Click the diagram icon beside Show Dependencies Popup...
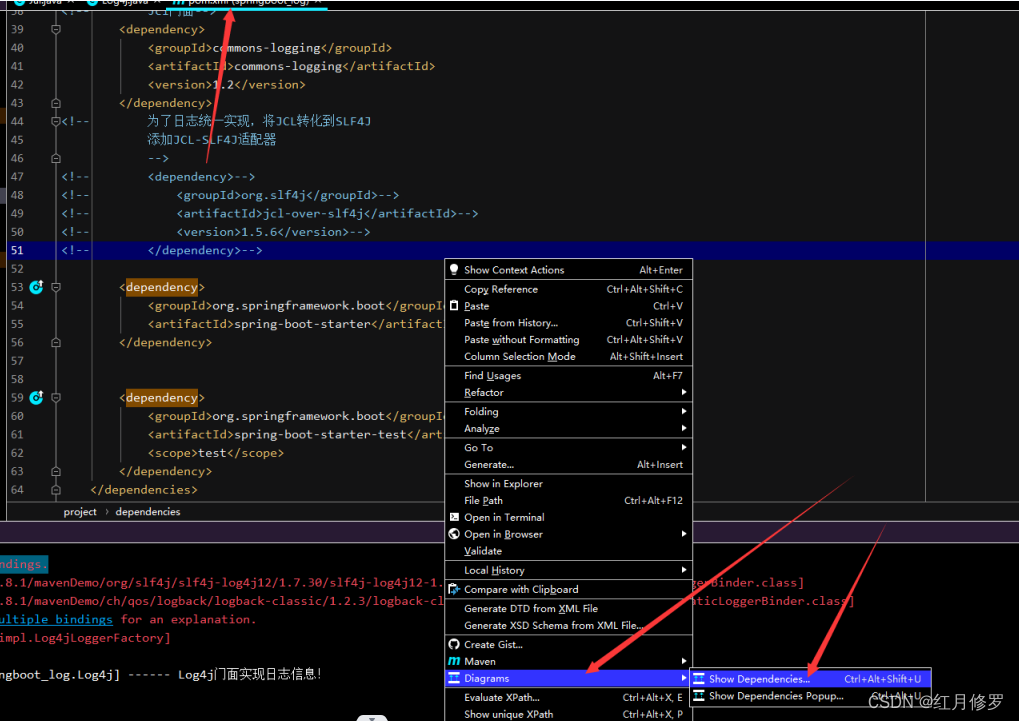Screen dimensions: 1019x721 (x=699, y=696)
